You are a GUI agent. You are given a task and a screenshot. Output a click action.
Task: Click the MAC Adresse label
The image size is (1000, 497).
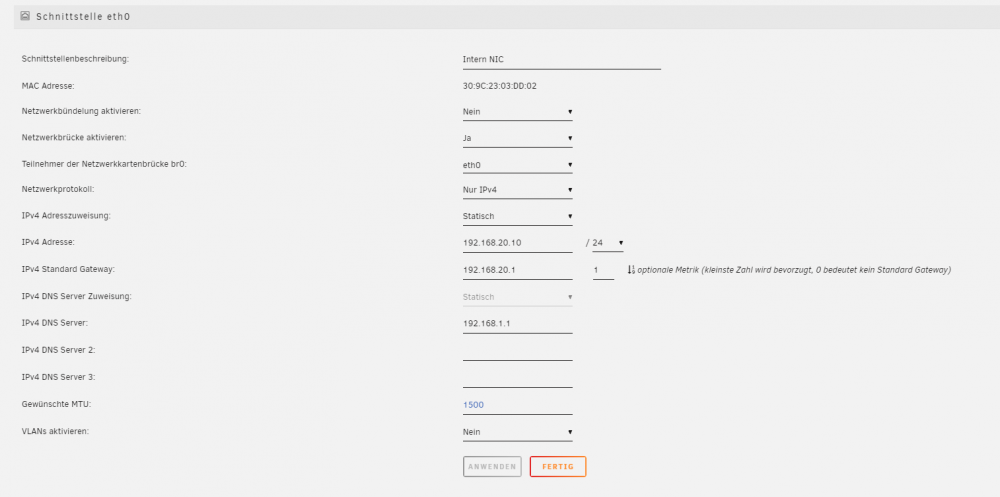[48, 85]
